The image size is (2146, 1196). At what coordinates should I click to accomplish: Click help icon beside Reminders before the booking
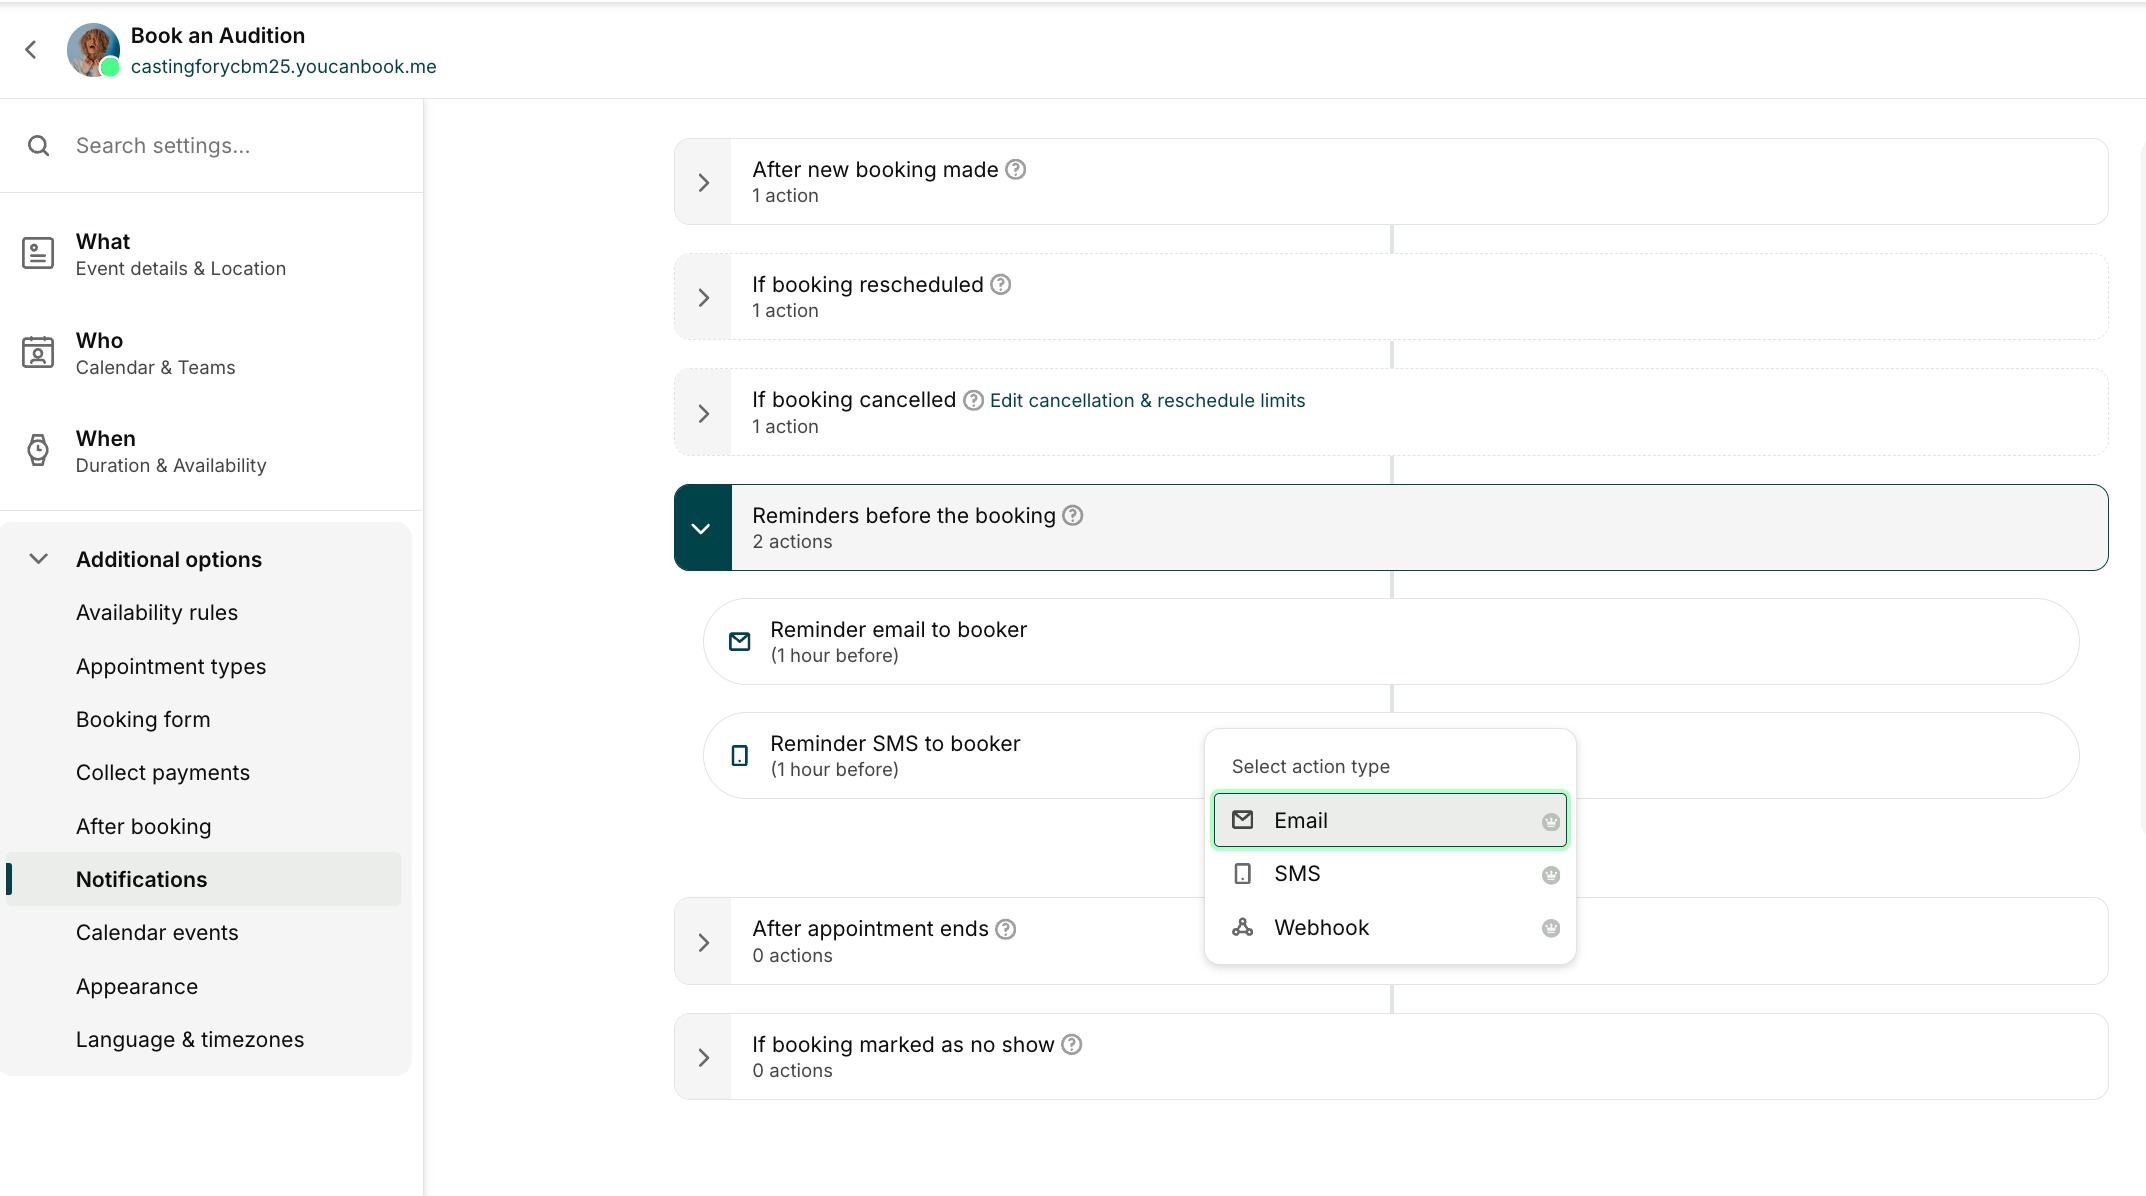point(1072,515)
